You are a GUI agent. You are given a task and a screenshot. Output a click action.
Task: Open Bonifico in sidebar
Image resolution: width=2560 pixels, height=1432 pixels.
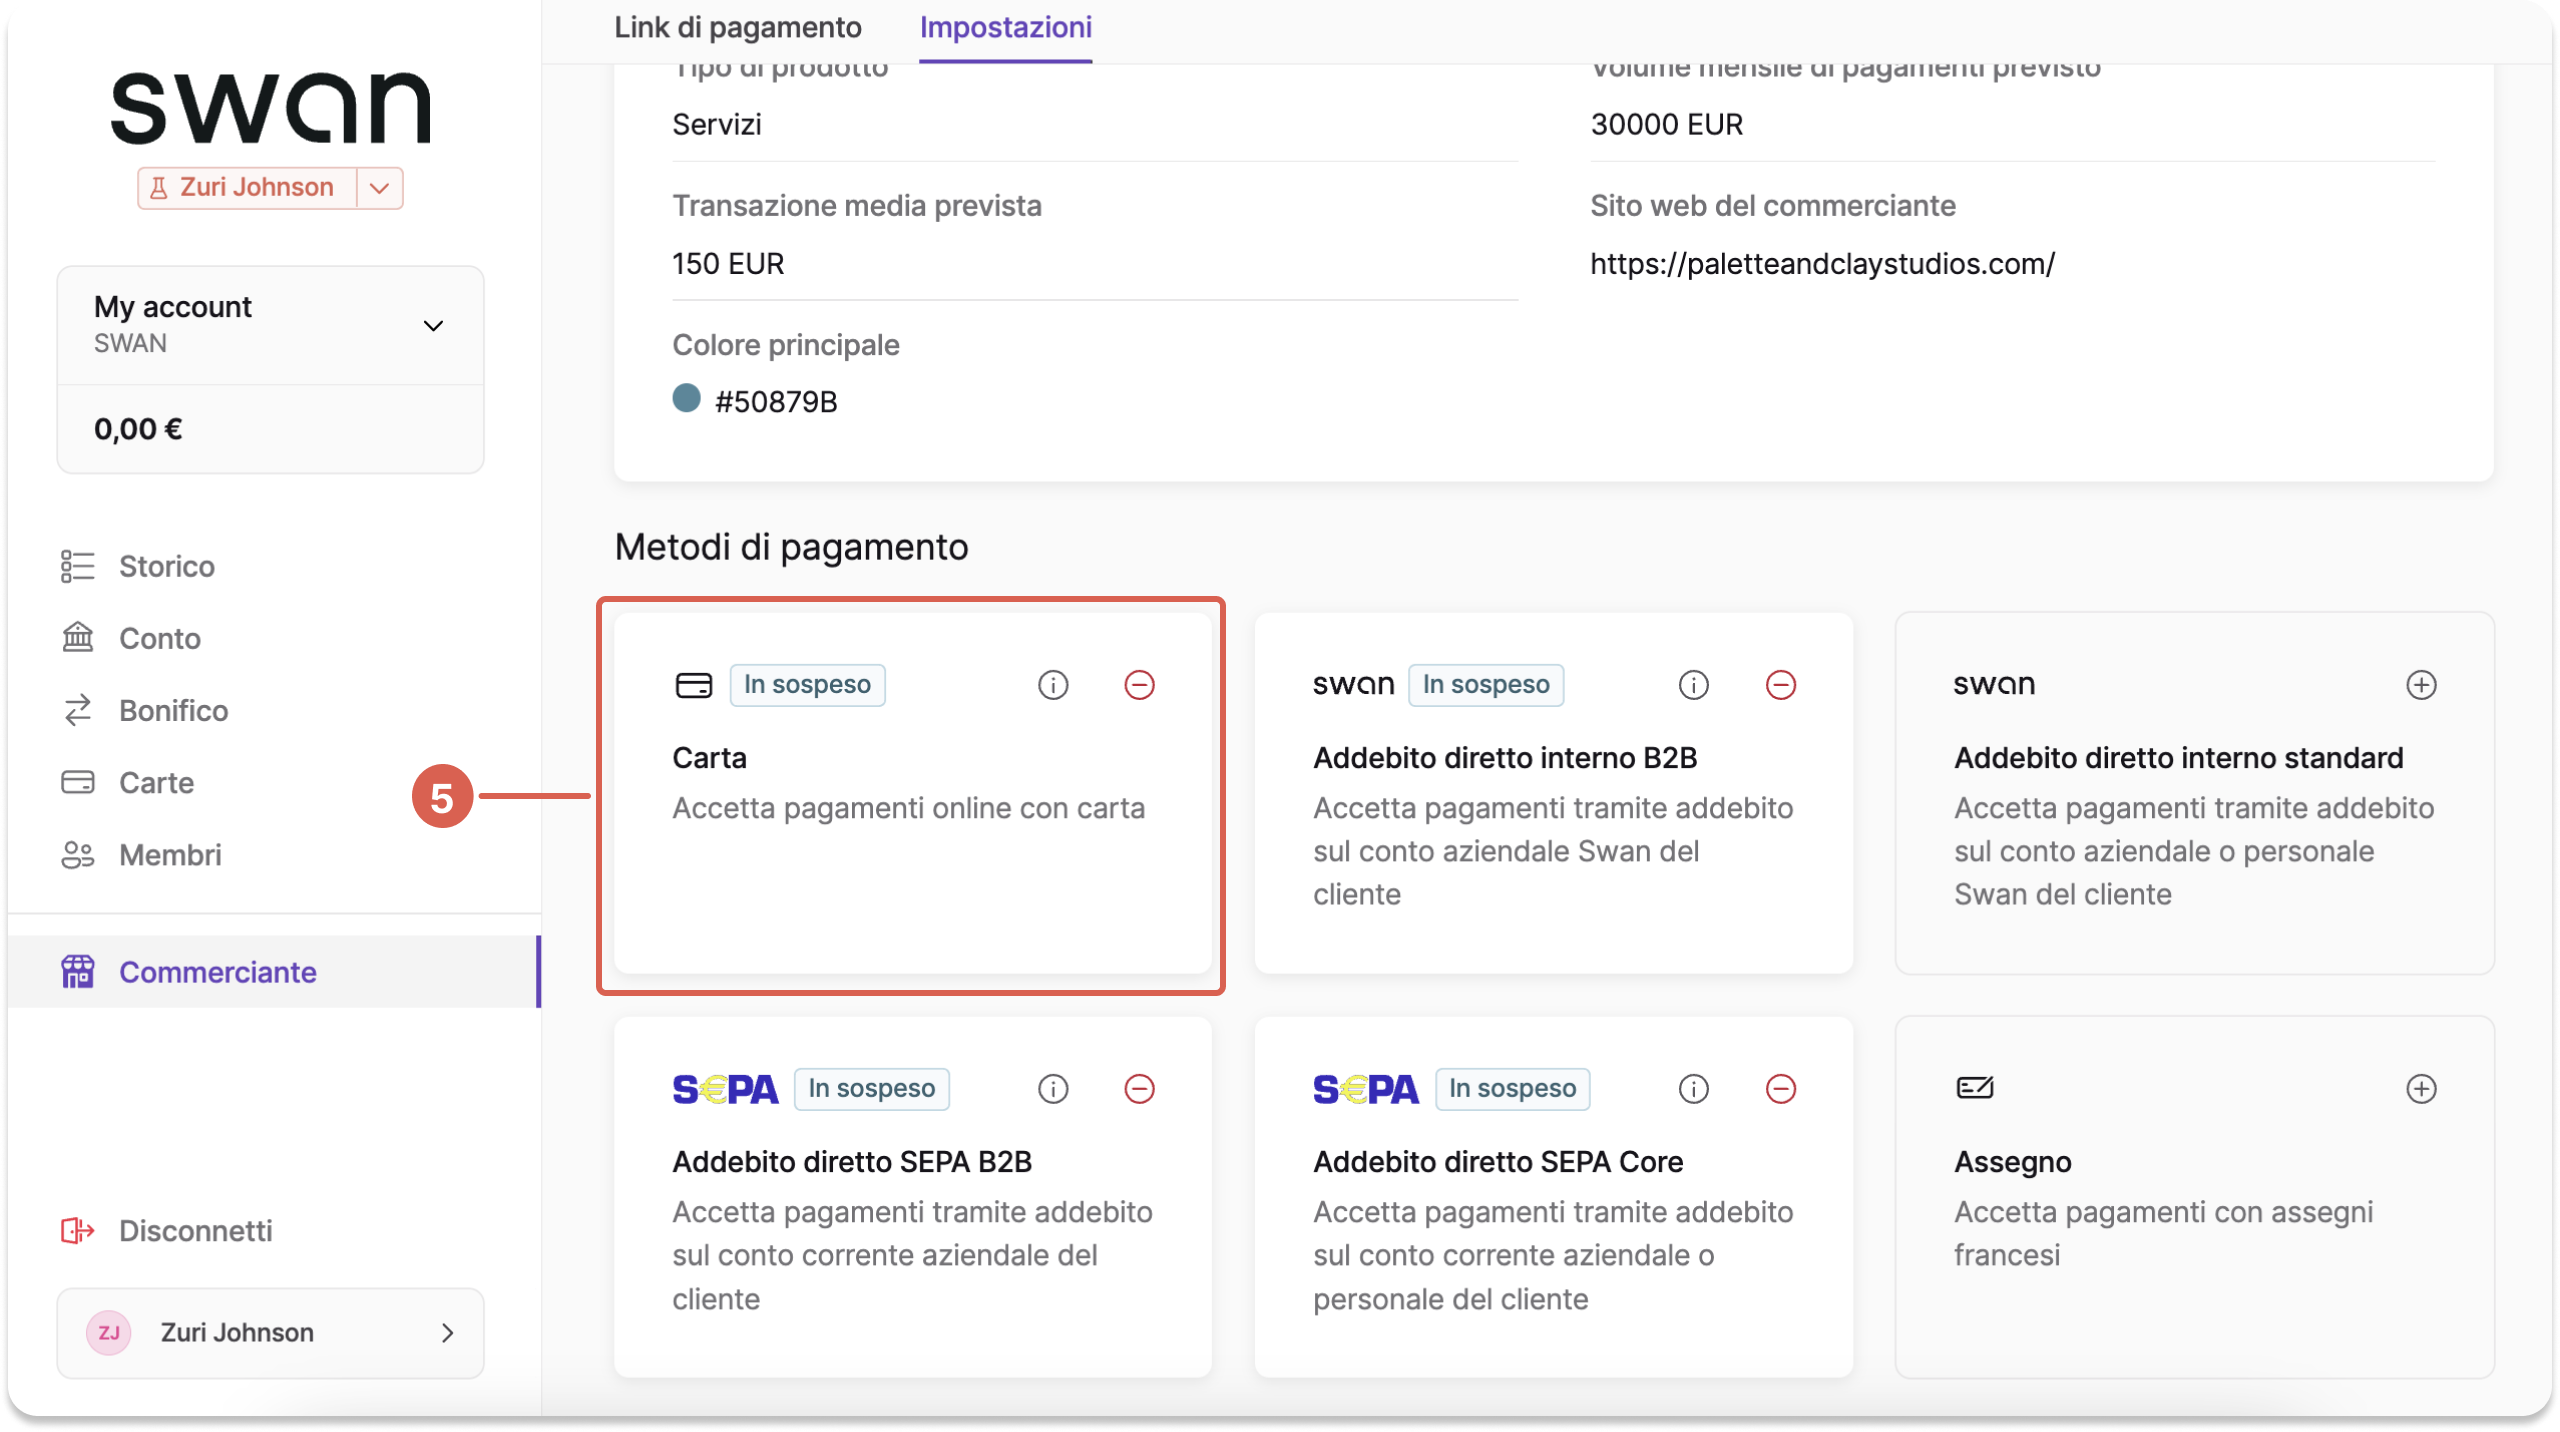tap(173, 710)
